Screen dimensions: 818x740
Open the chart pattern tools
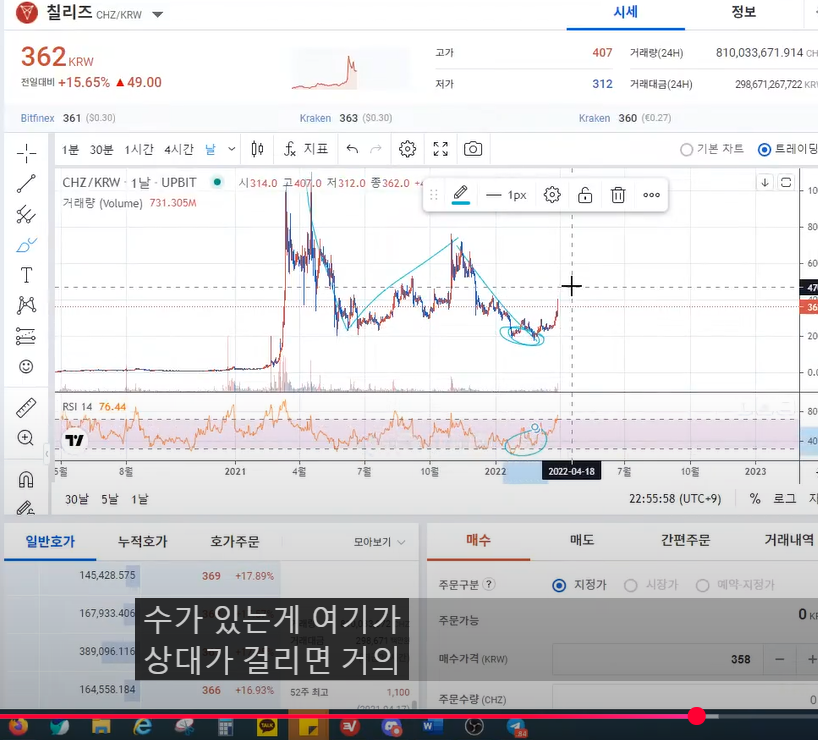[26, 305]
